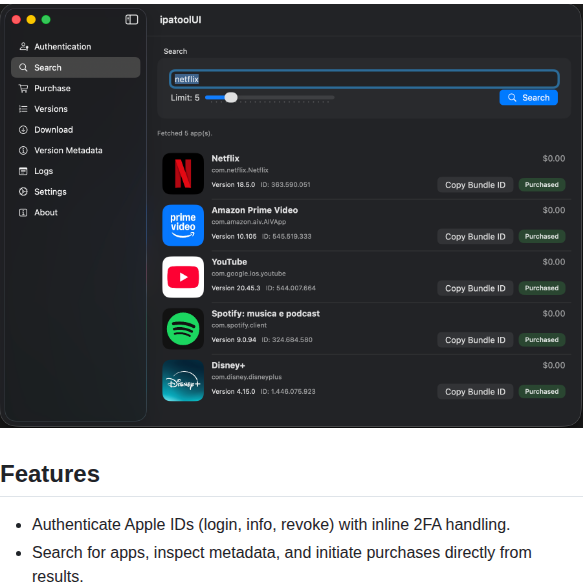Copy Bundle ID for Amazon Prime Video
Image resolution: width=583 pixels, height=583 pixels.
(x=475, y=236)
